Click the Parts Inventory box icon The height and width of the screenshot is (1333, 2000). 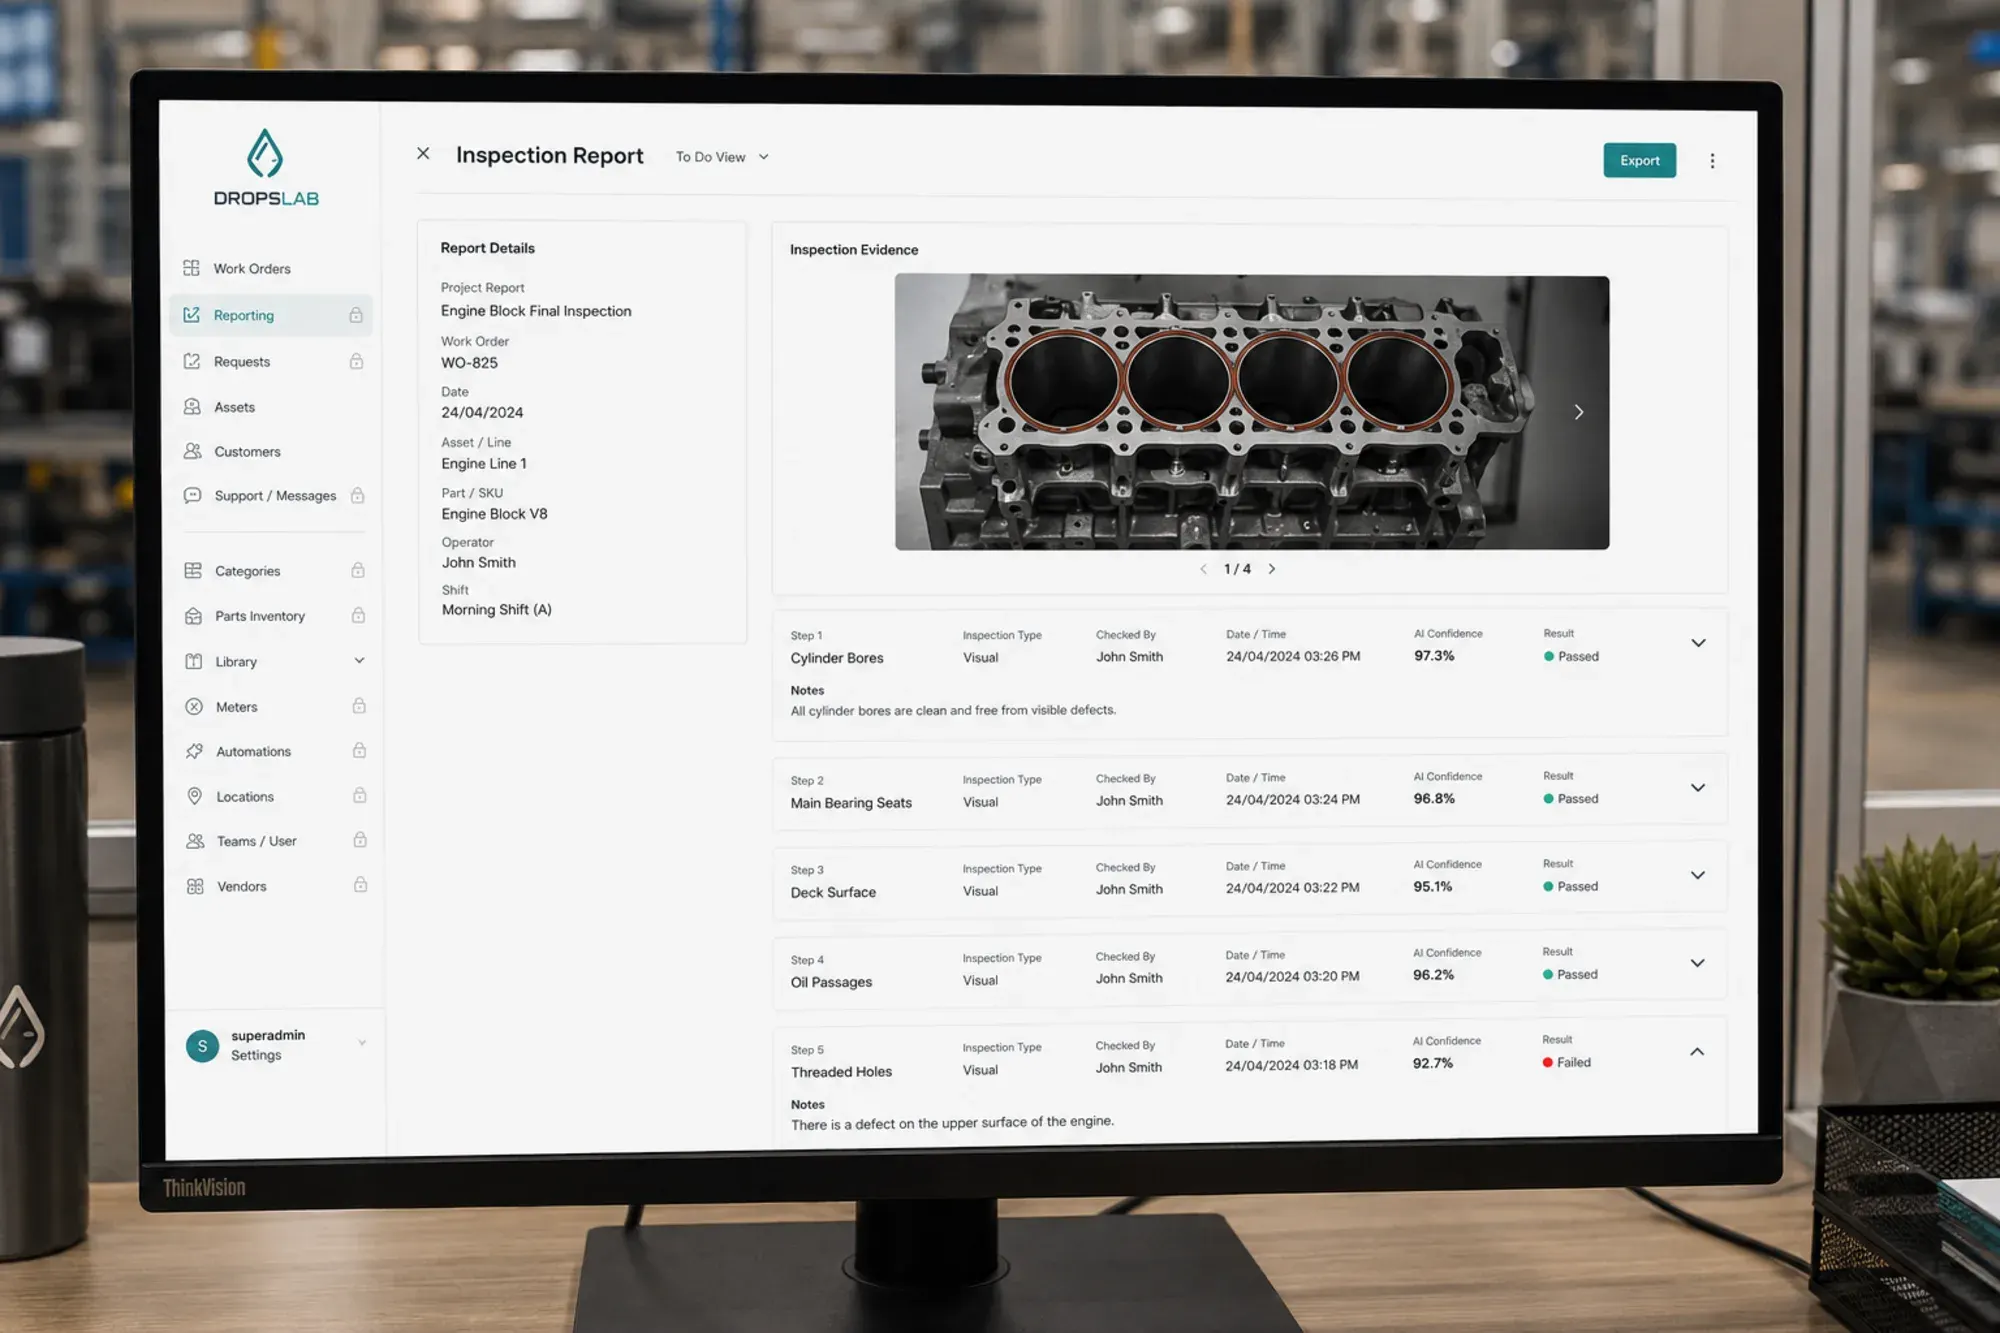click(x=194, y=616)
